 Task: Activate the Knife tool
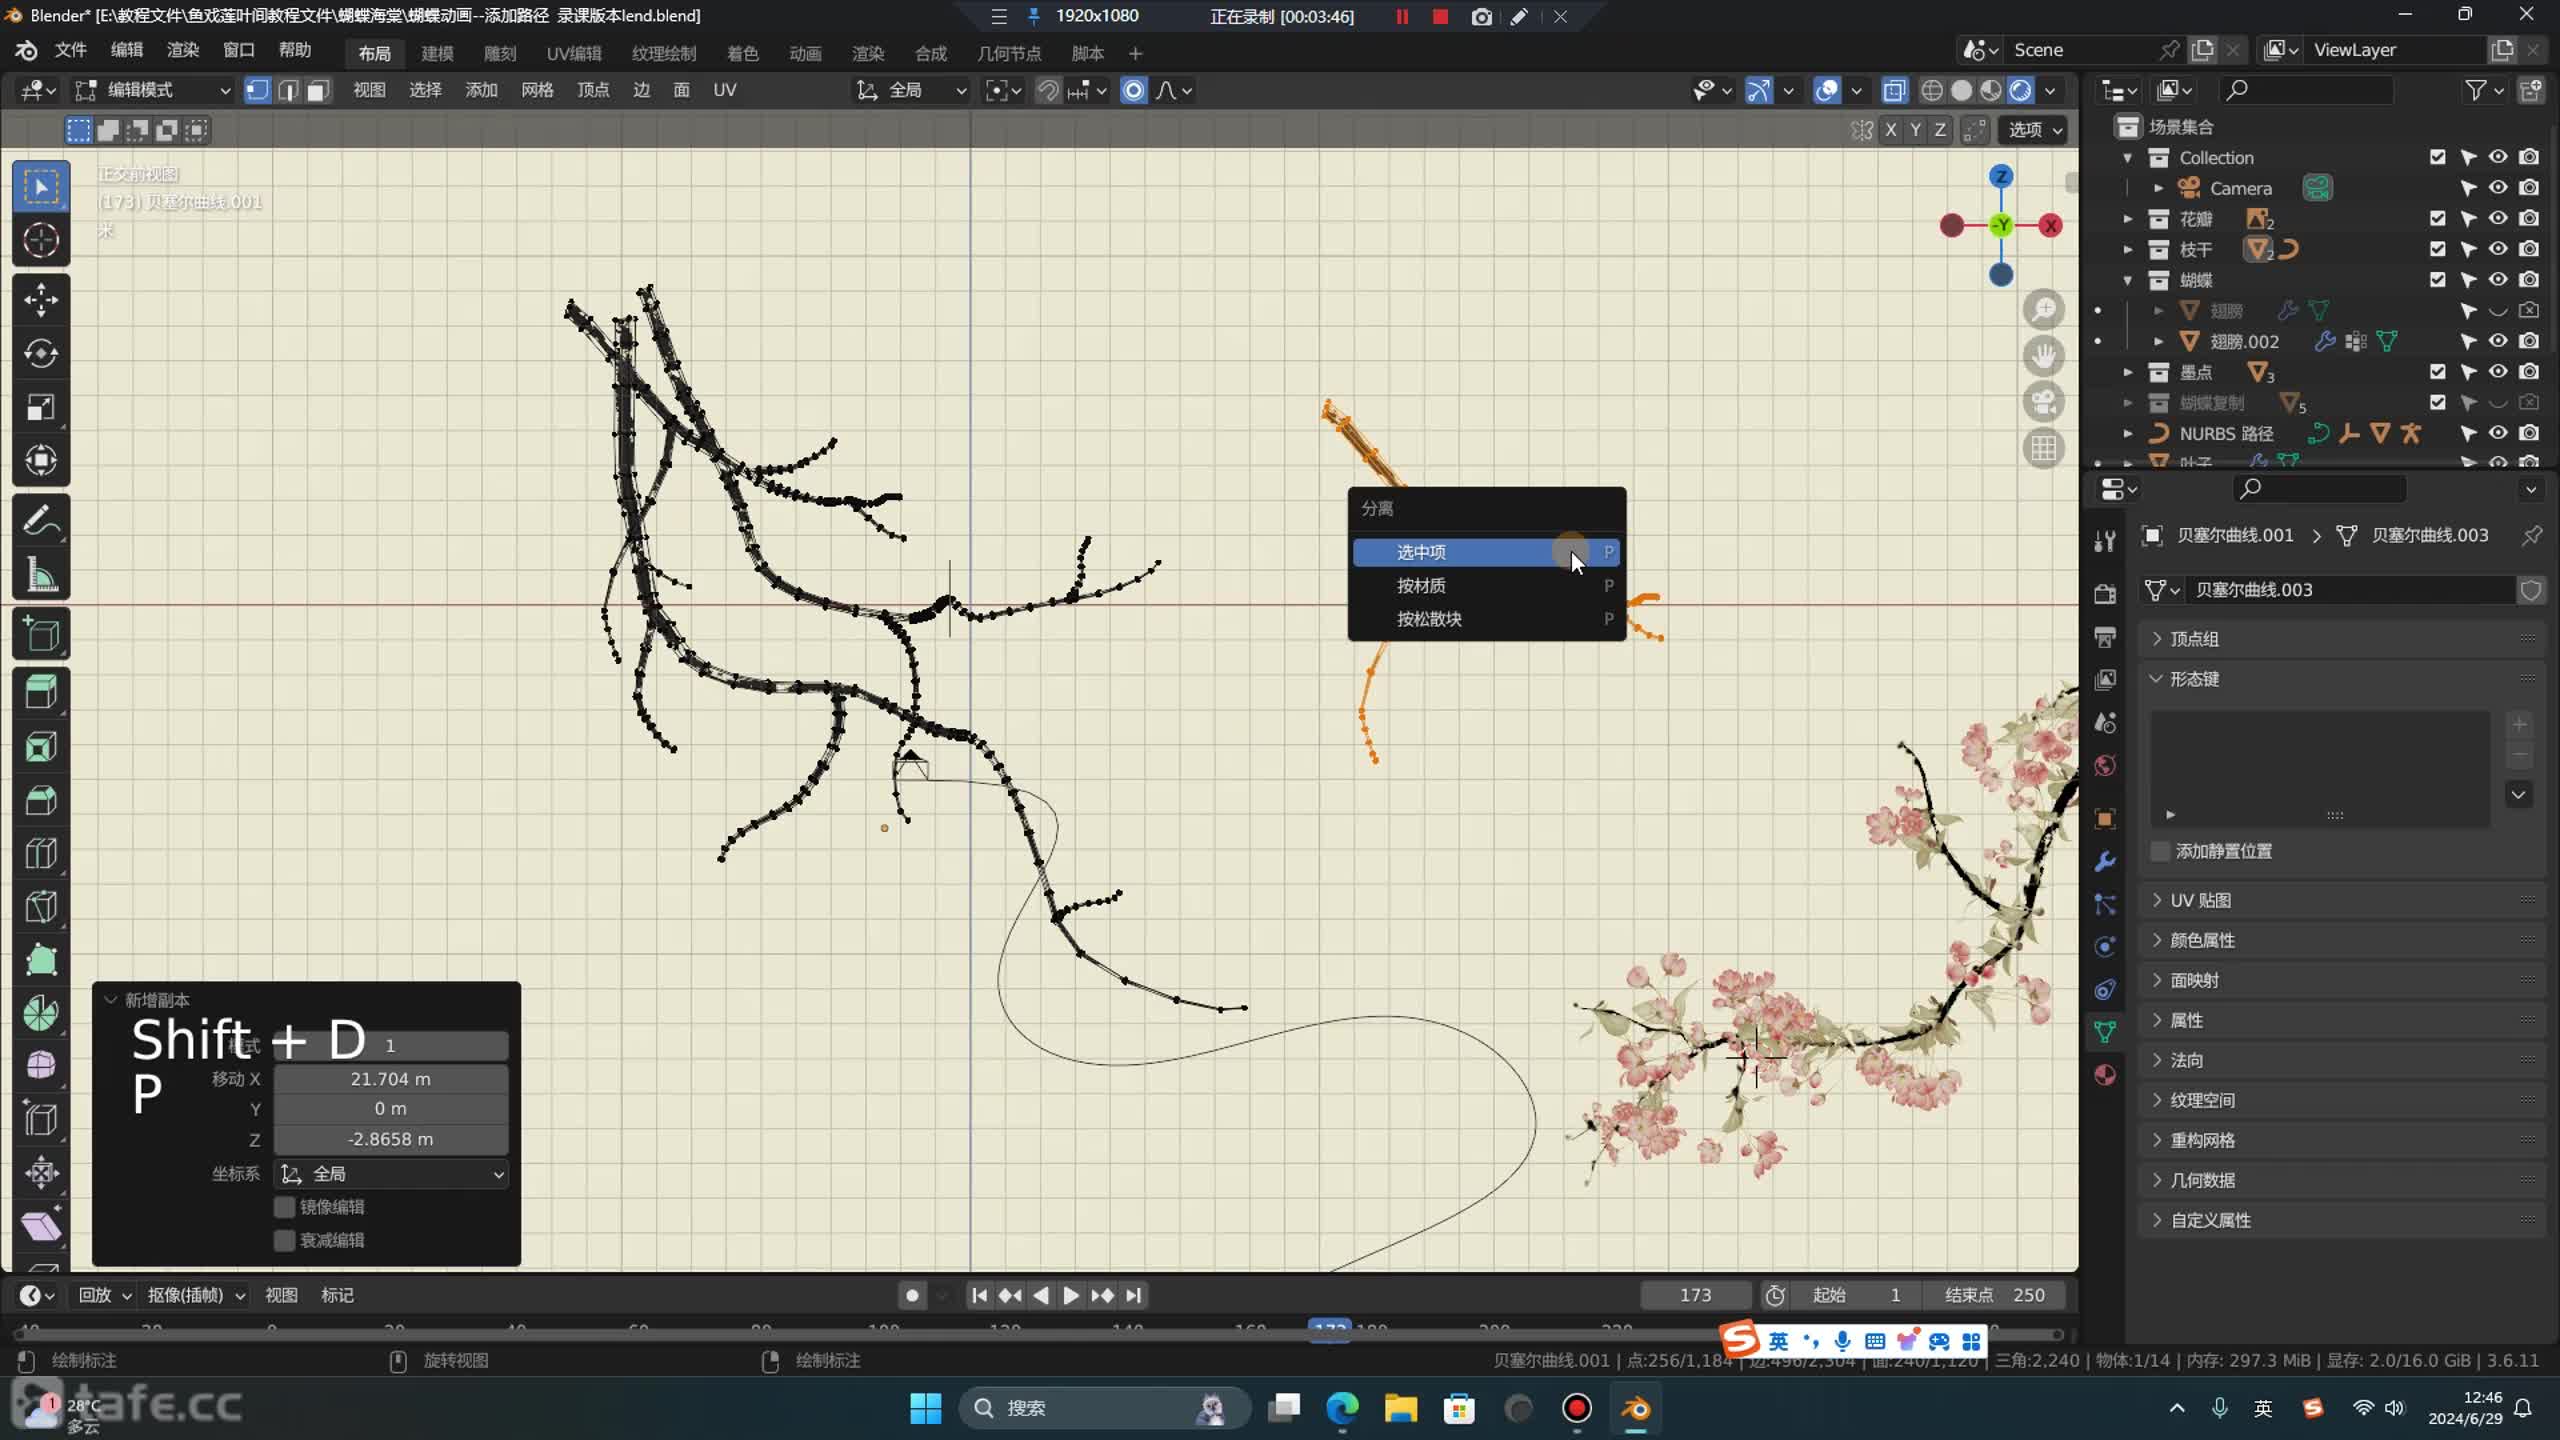(41, 906)
